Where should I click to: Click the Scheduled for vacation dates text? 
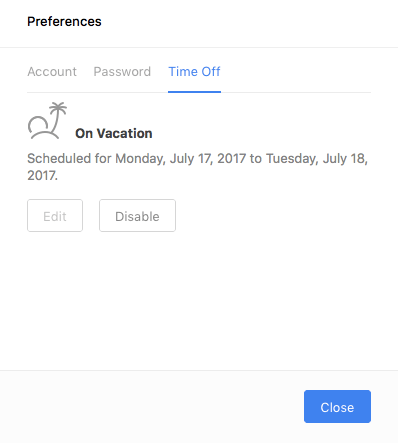tap(197, 167)
